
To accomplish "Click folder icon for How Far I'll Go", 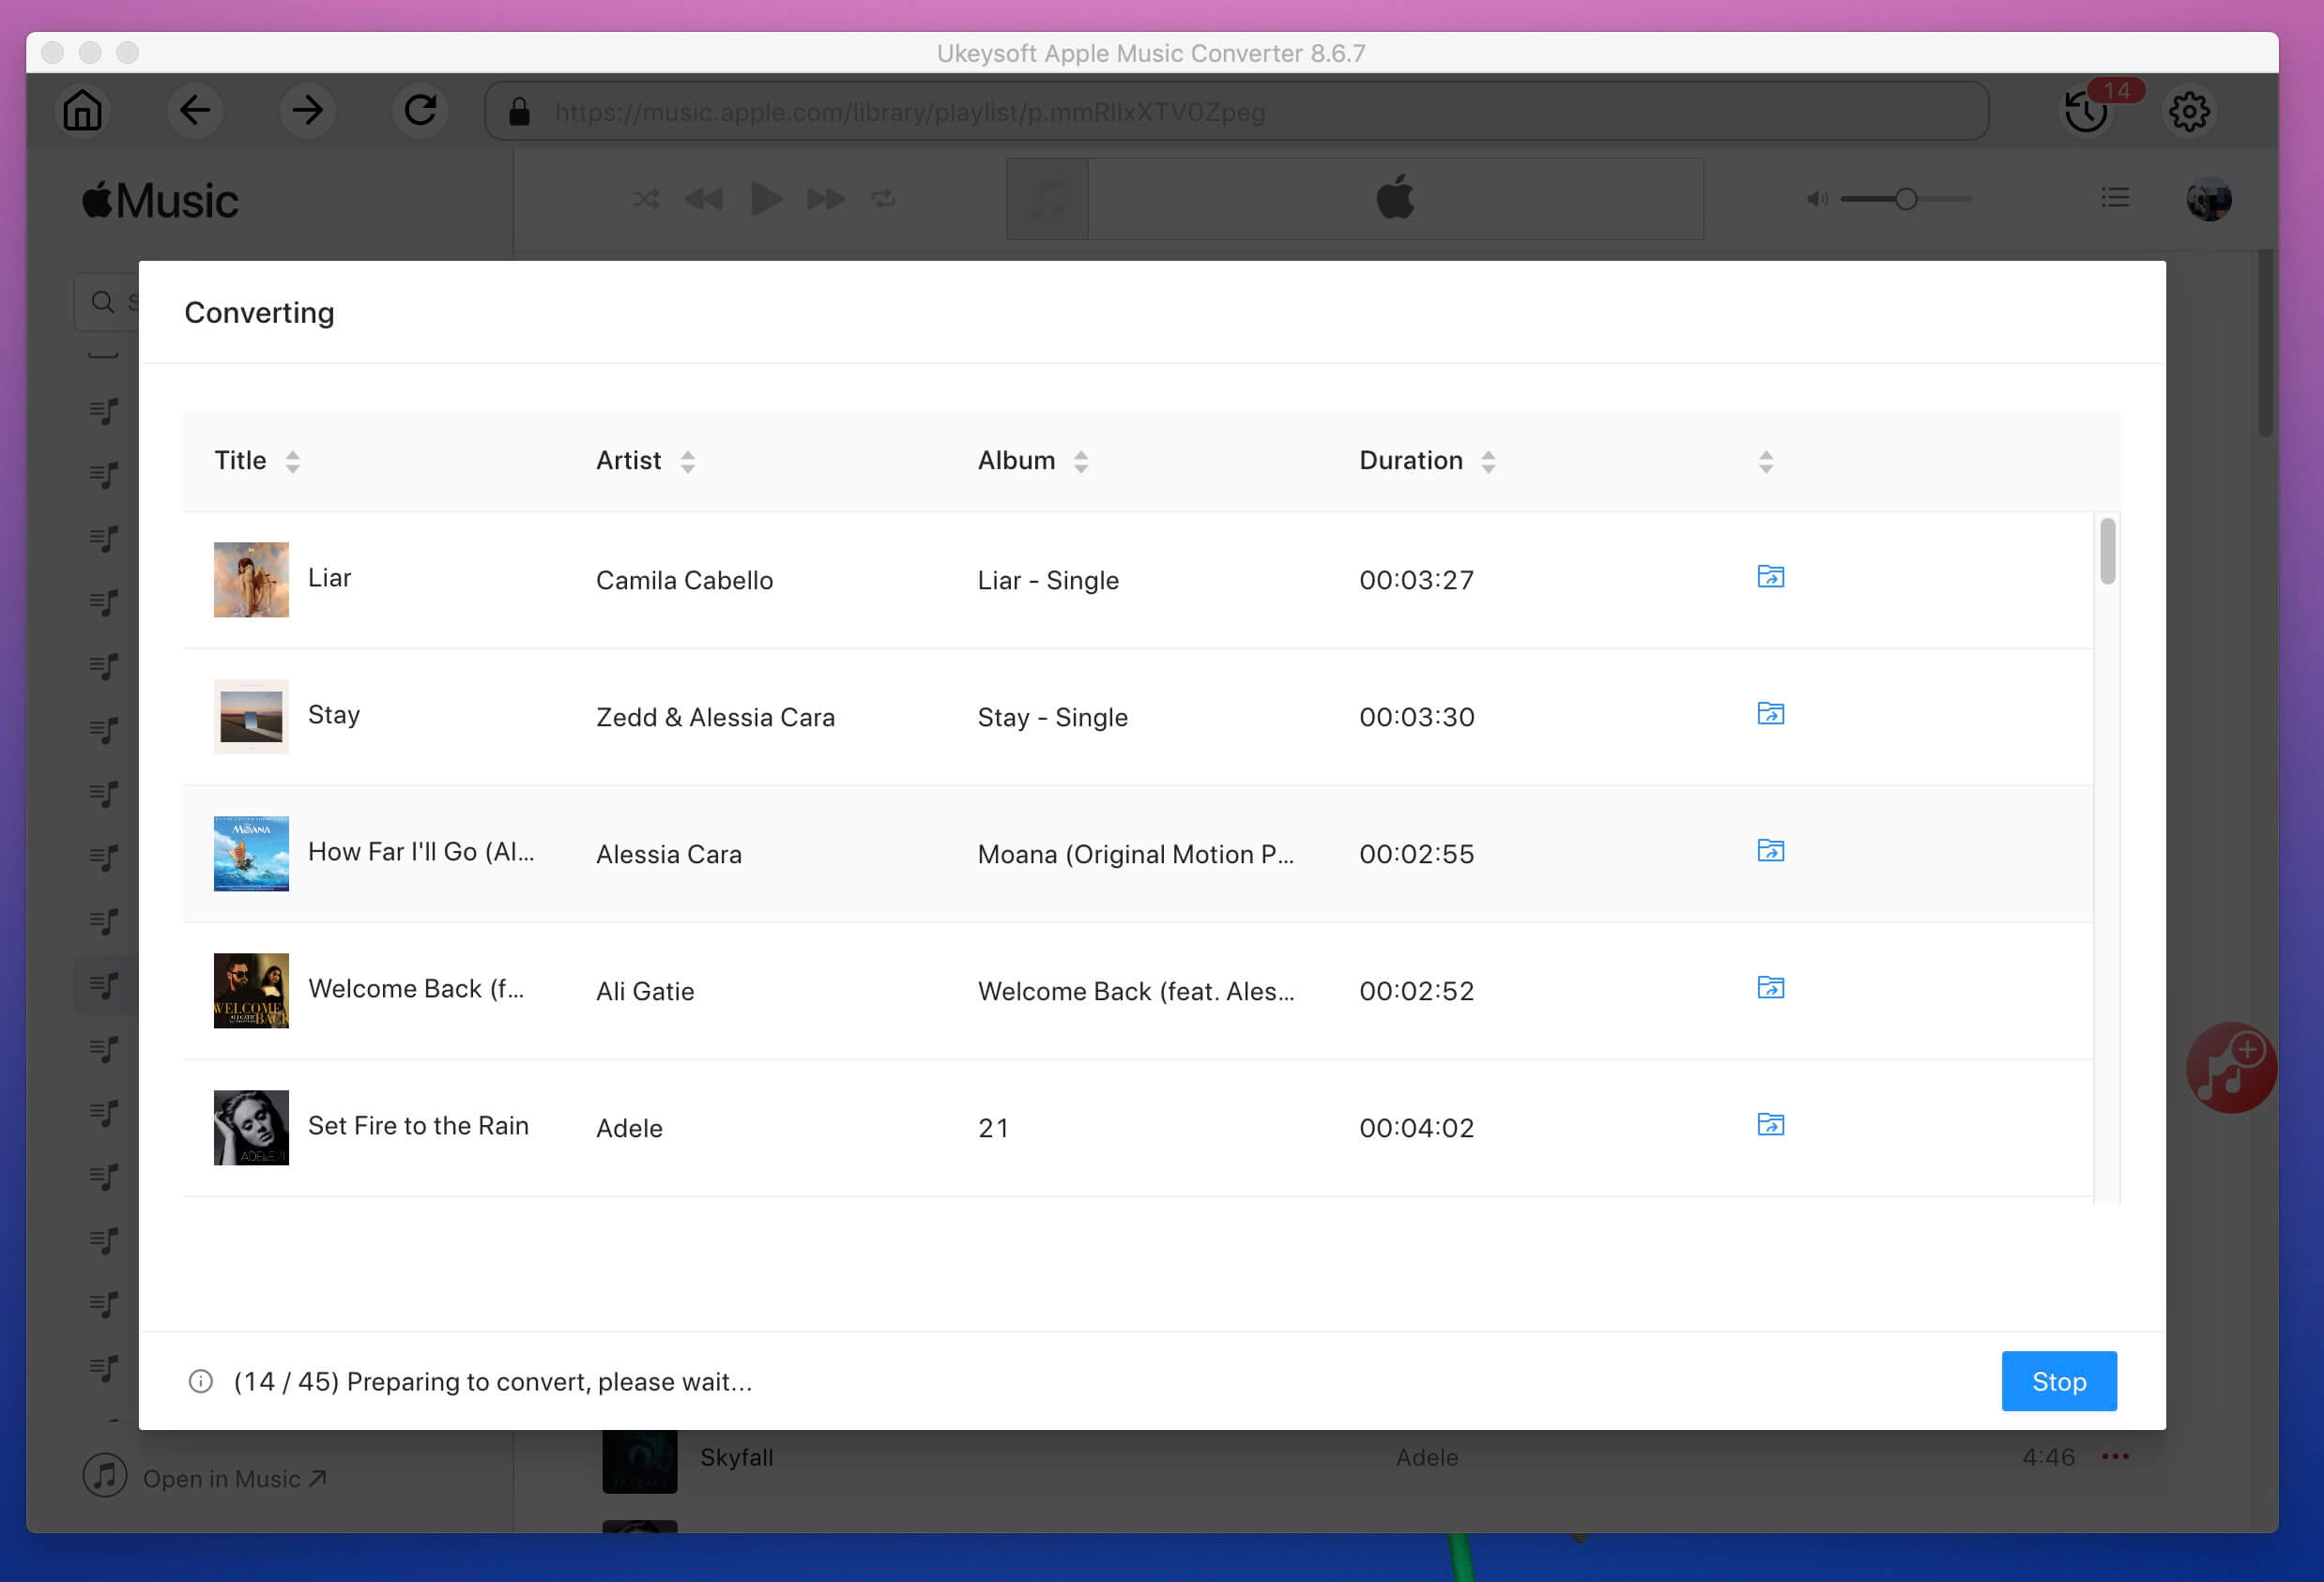I will click(1769, 851).
